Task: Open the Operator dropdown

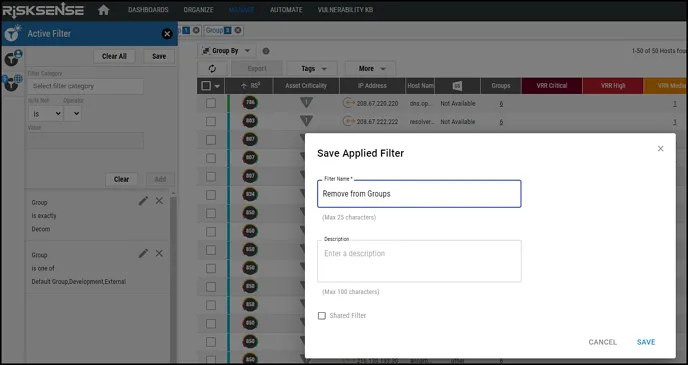Action: pyautogui.click(x=72, y=114)
